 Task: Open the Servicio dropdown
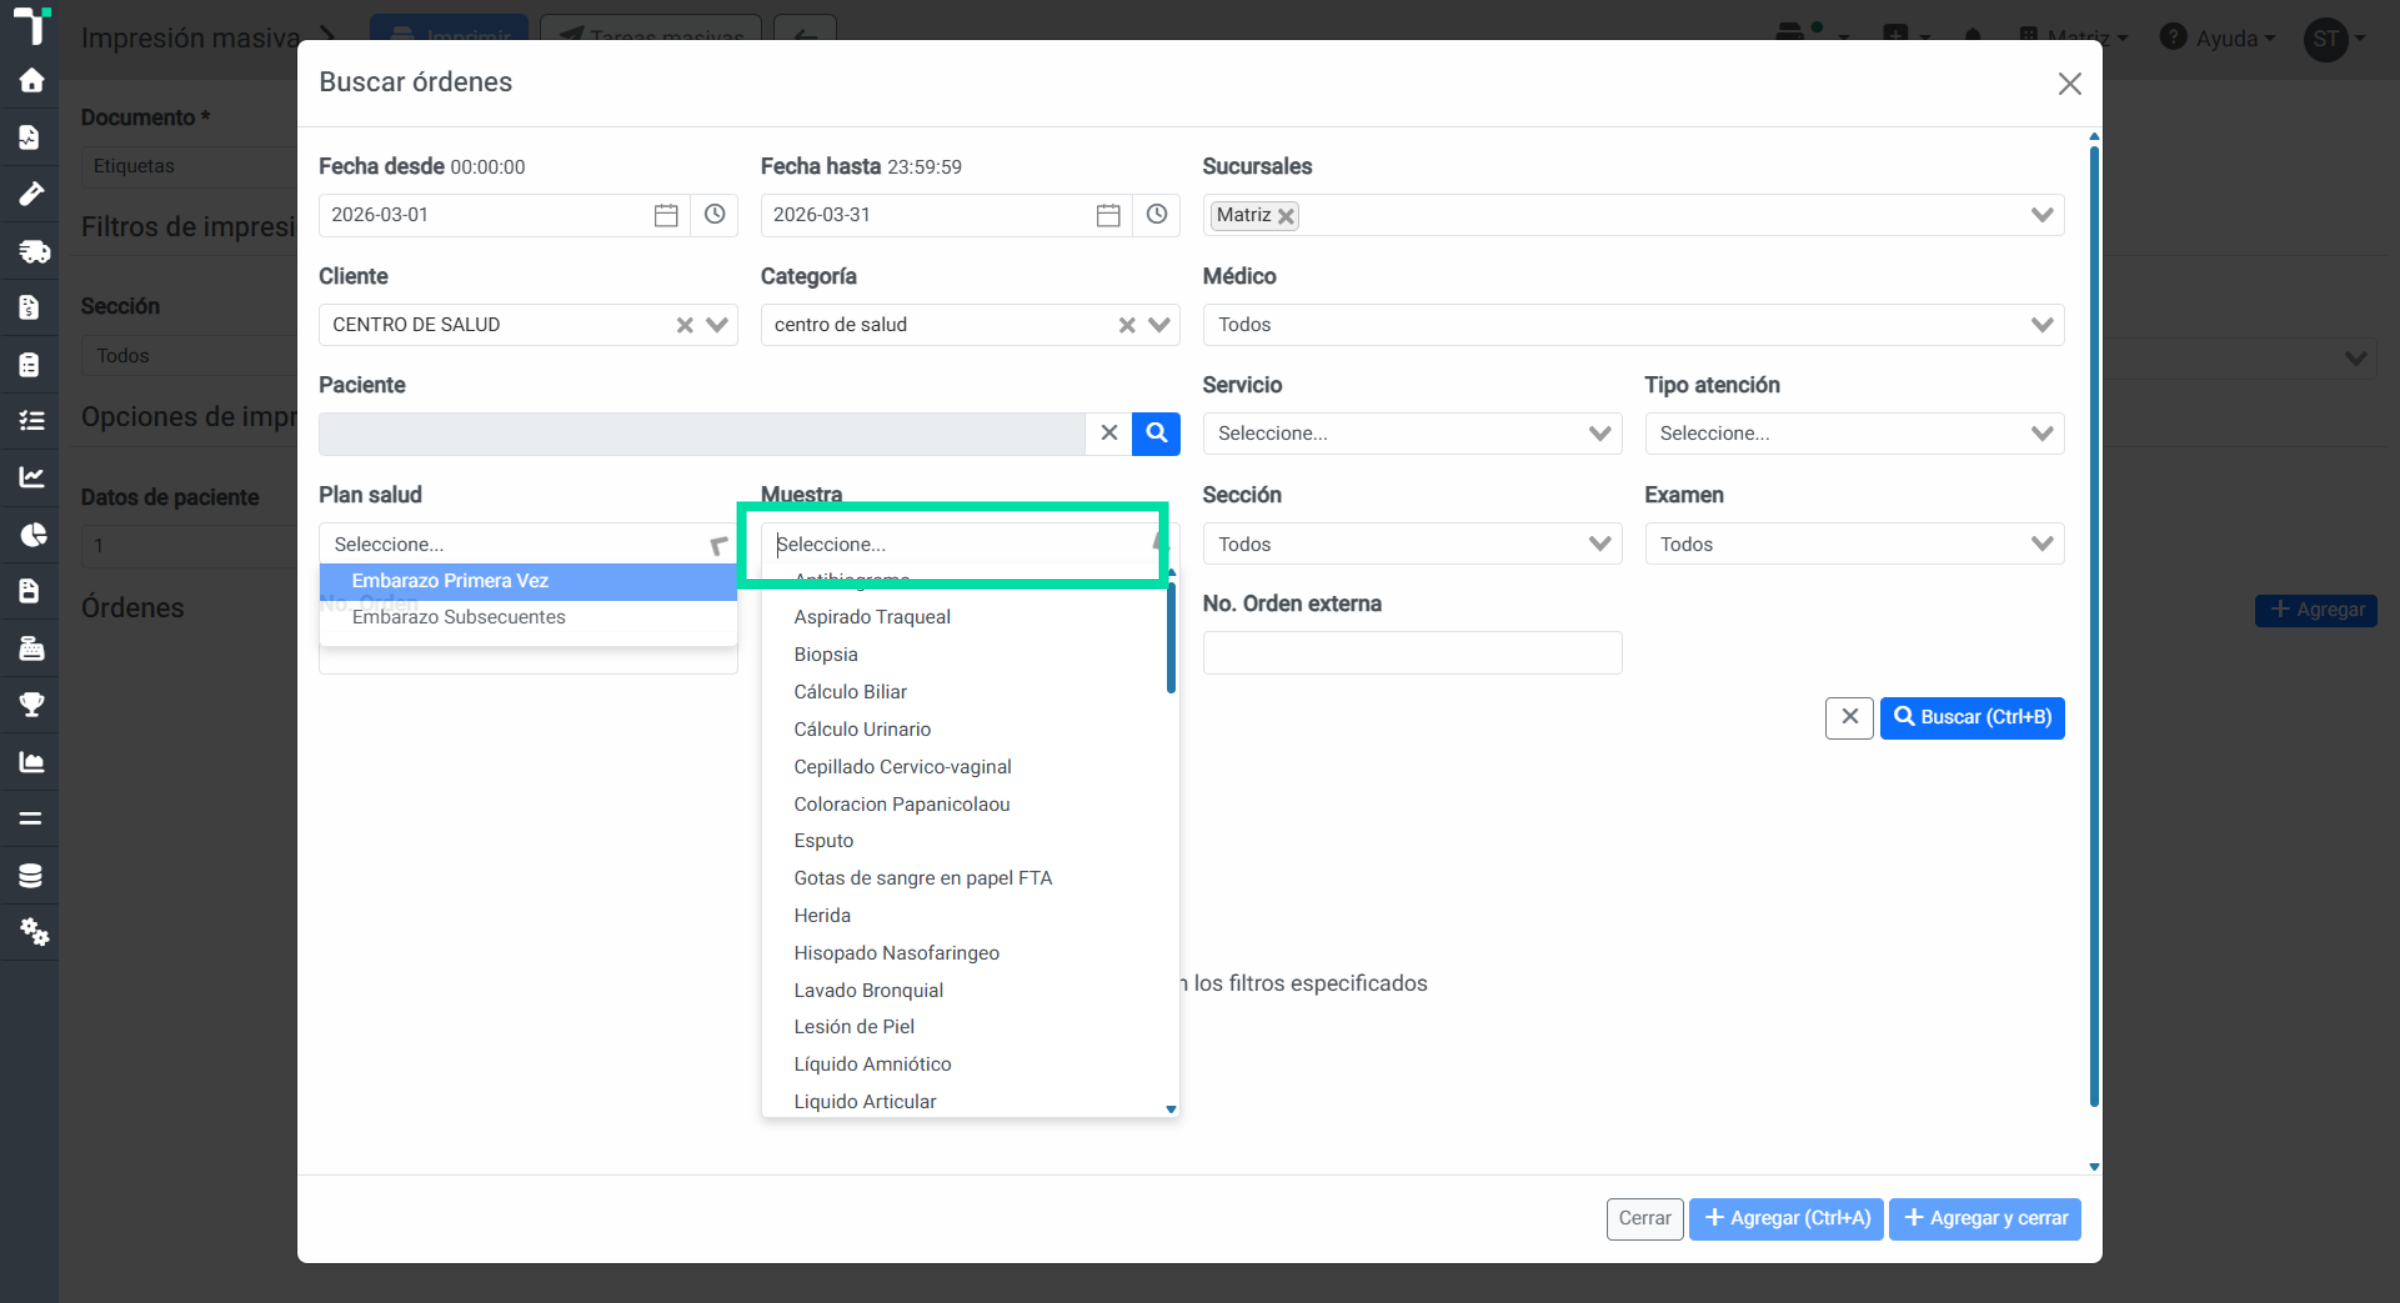(x=1412, y=433)
